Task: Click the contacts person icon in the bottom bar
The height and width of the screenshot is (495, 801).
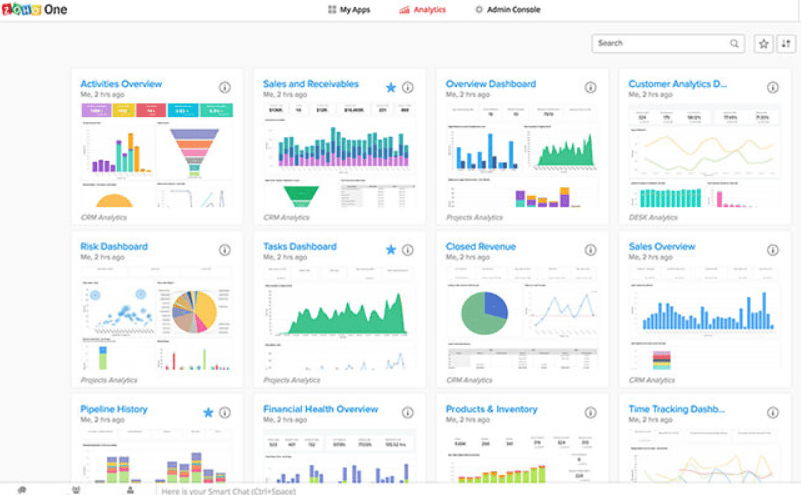Action: [130, 490]
